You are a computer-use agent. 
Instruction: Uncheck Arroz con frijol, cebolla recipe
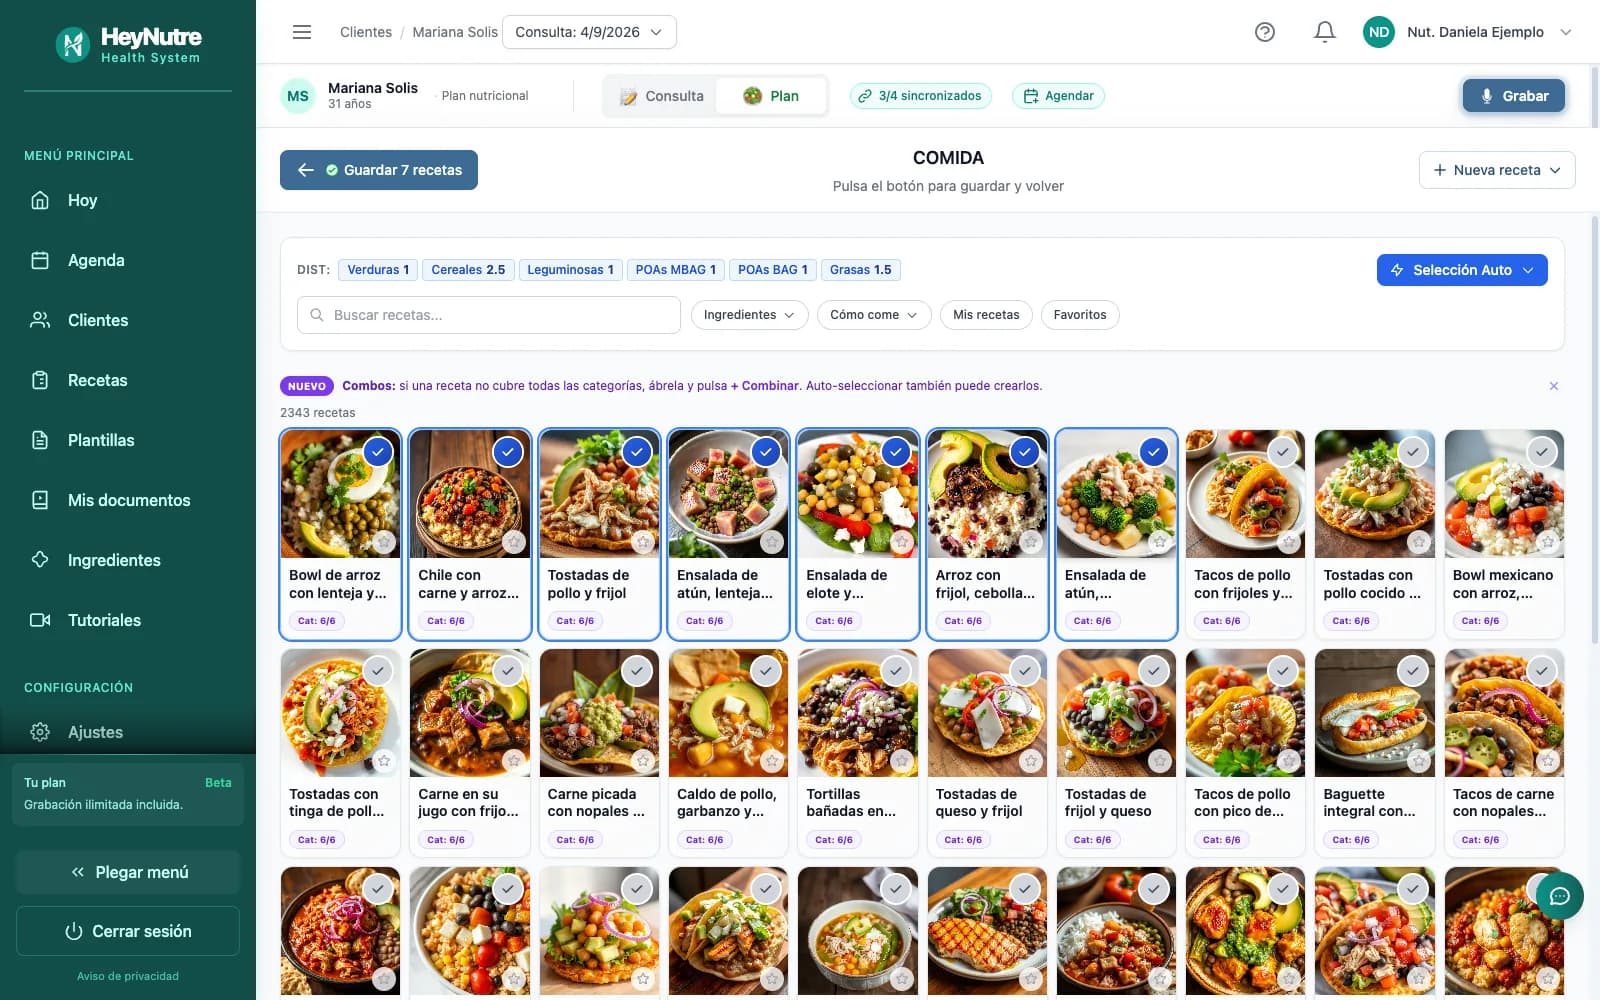point(1025,452)
